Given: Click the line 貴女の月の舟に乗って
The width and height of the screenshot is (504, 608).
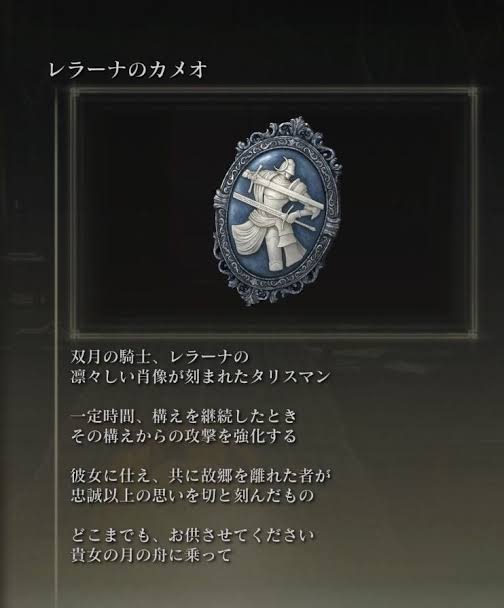Looking at the screenshot, I should pos(151,556).
